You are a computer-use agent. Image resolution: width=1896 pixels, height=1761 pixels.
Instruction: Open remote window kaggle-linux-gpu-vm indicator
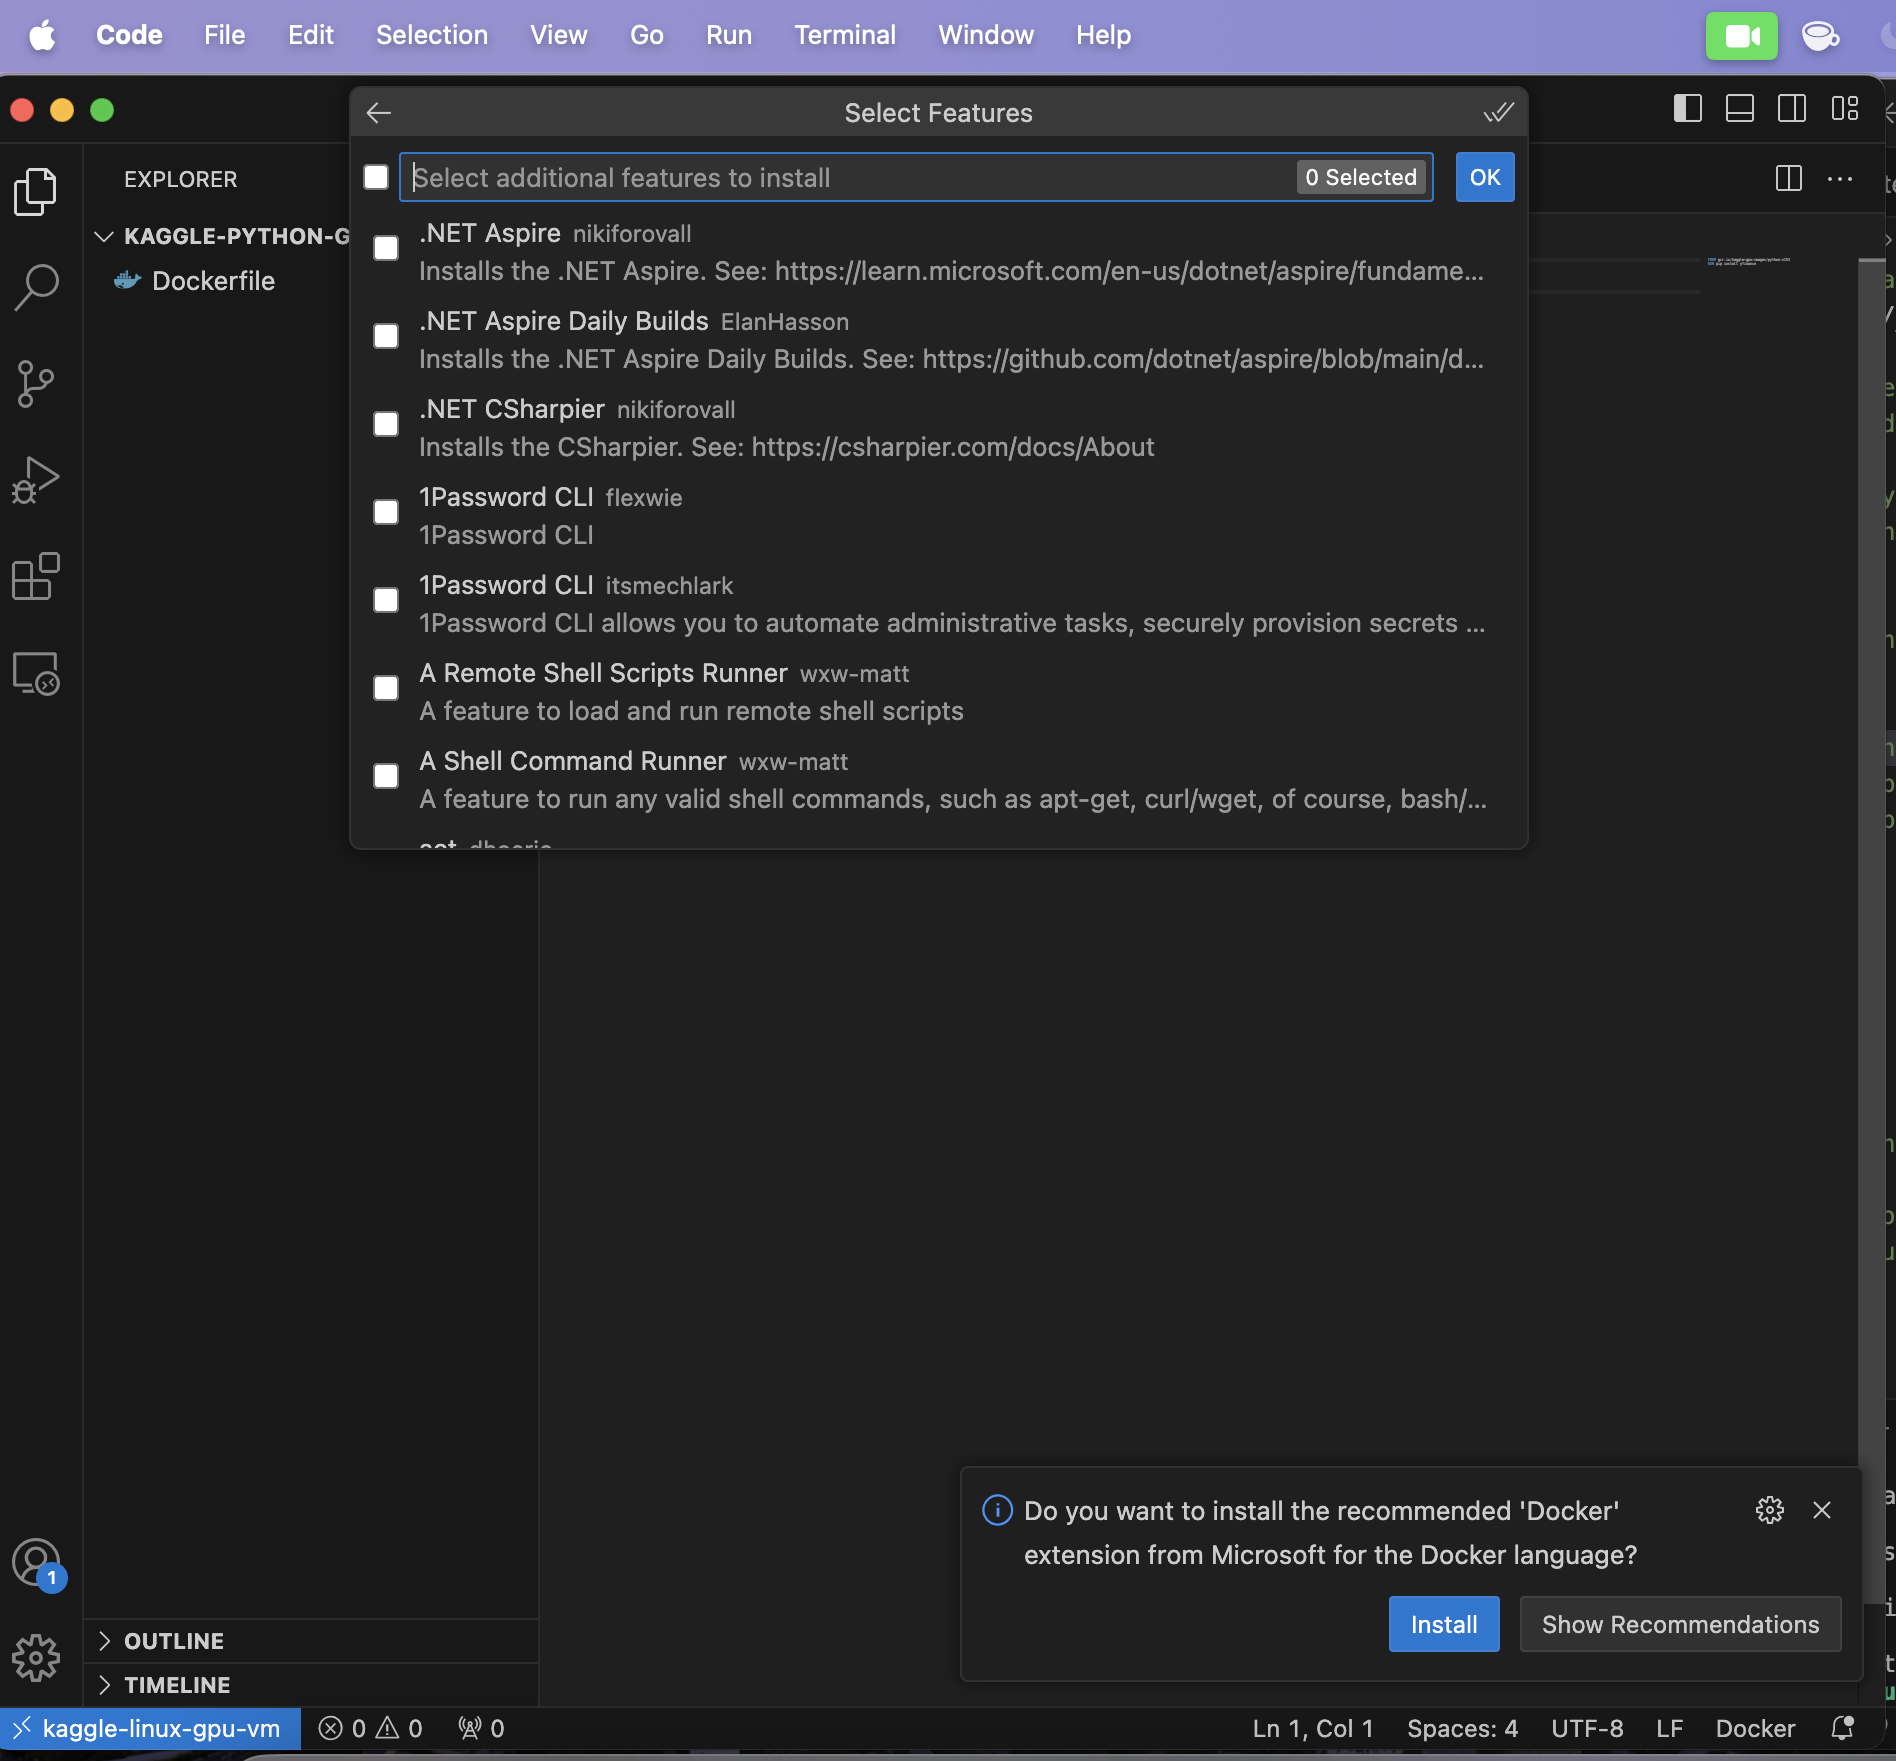[150, 1728]
